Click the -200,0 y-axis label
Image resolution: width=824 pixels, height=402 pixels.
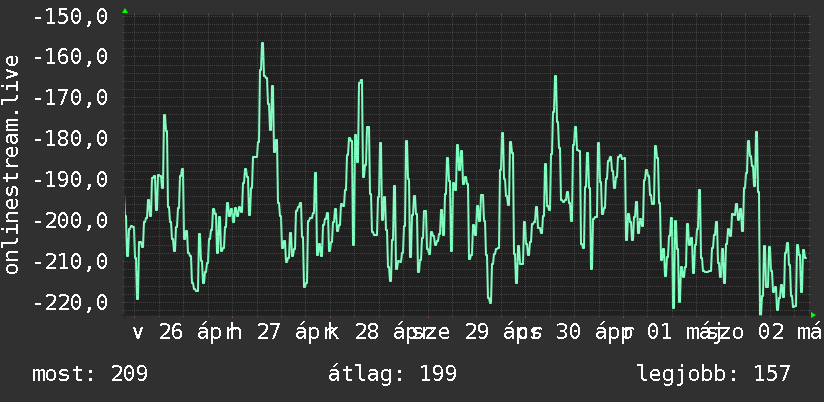[x=70, y=220]
